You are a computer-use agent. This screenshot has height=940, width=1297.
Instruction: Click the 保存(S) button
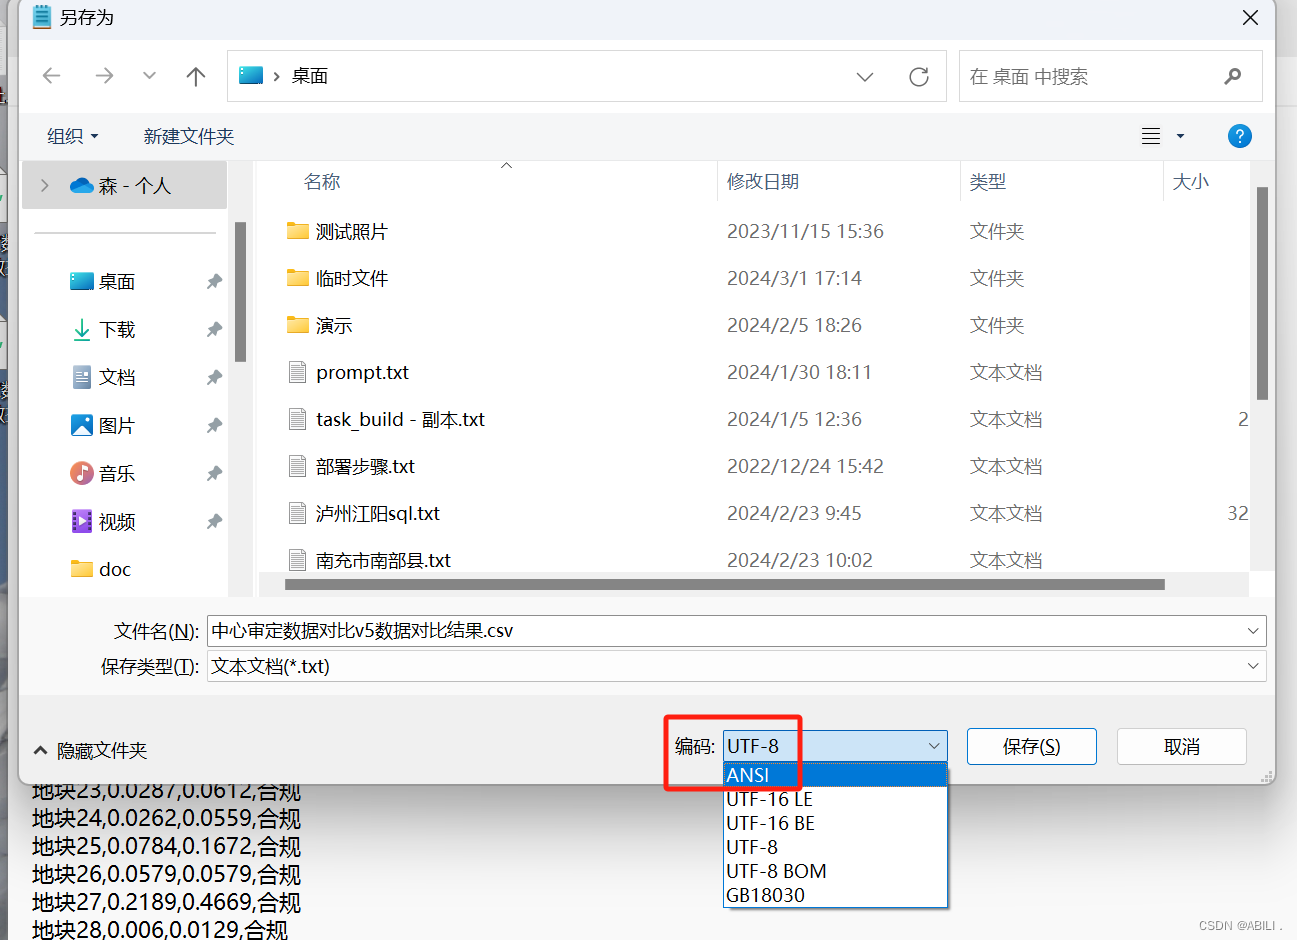pyautogui.click(x=1031, y=747)
